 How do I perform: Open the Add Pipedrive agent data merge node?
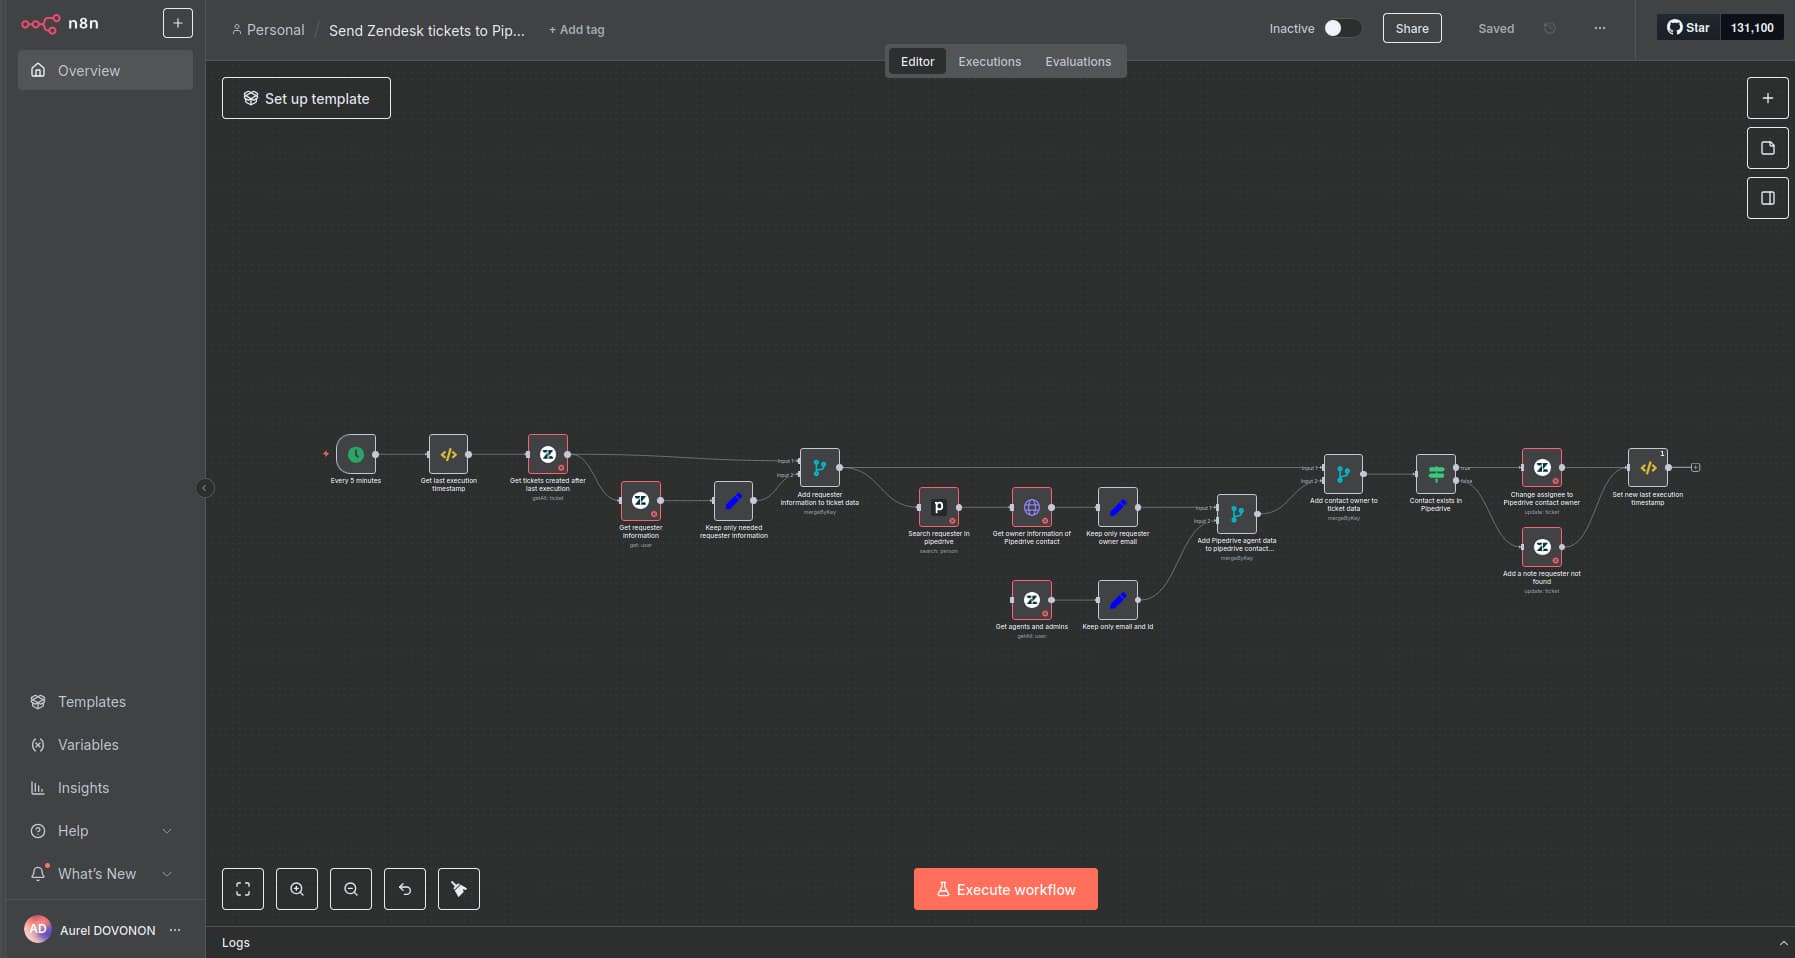(1237, 514)
